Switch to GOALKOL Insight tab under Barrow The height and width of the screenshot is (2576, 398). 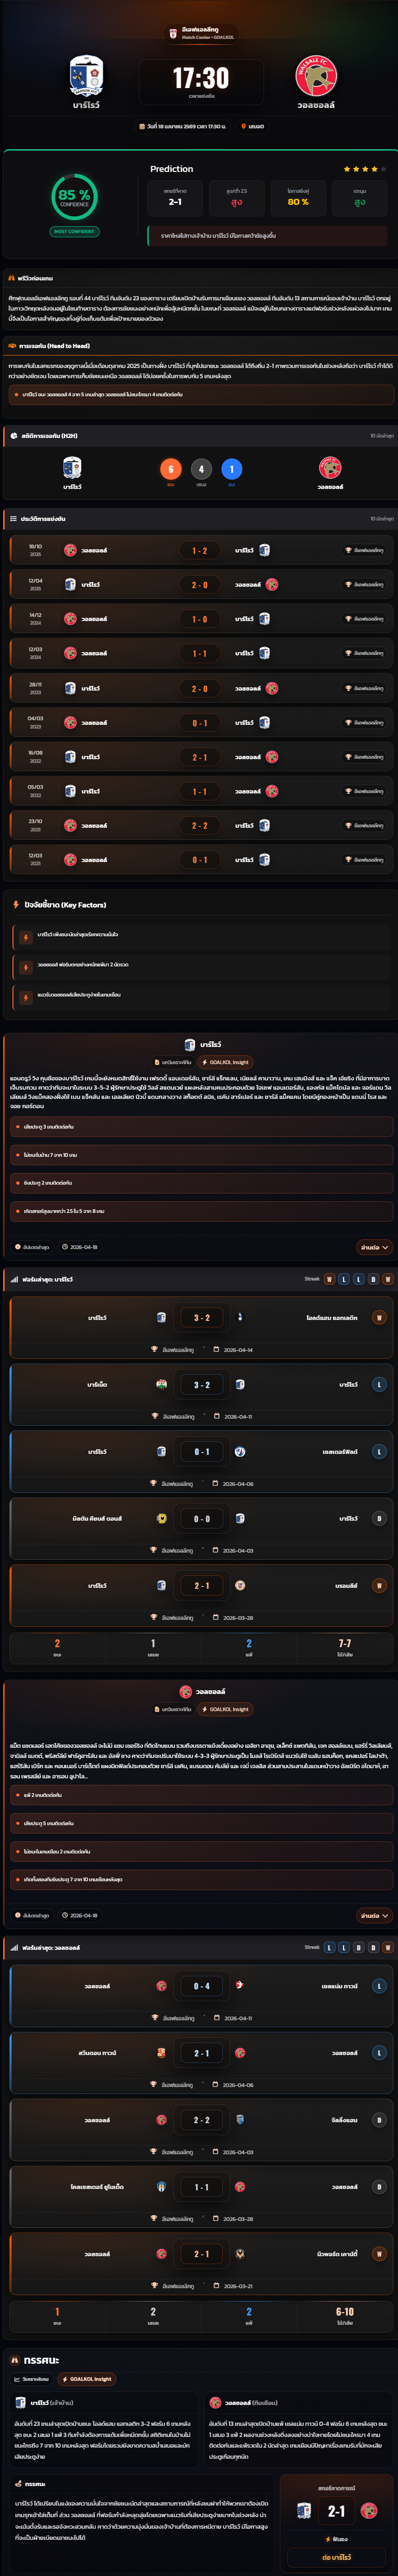(225, 1062)
